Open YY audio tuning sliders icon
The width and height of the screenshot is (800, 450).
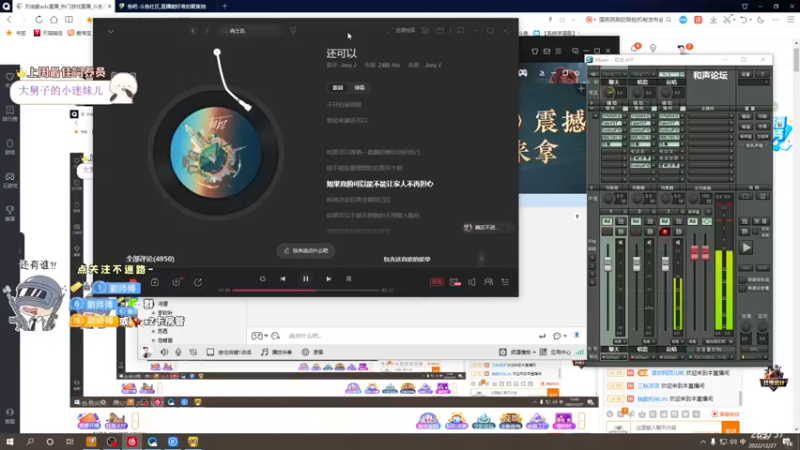click(x=193, y=352)
